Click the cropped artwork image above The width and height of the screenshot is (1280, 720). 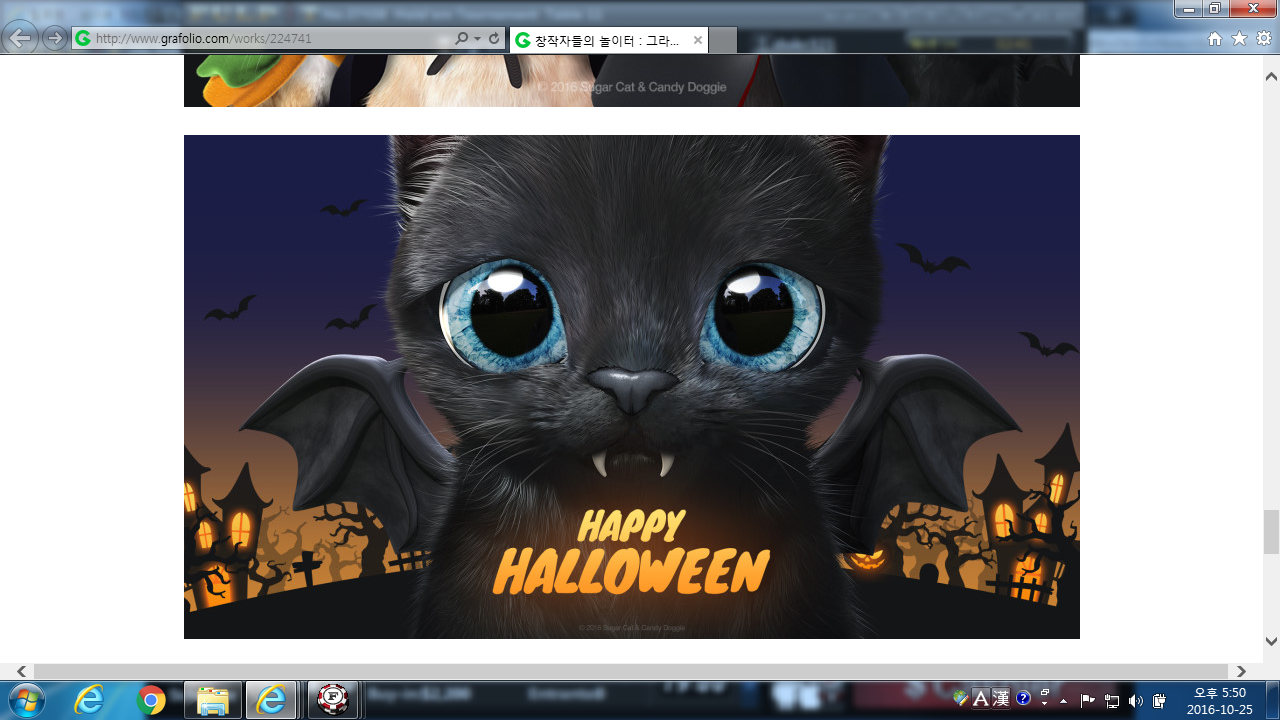pyautogui.click(x=632, y=81)
